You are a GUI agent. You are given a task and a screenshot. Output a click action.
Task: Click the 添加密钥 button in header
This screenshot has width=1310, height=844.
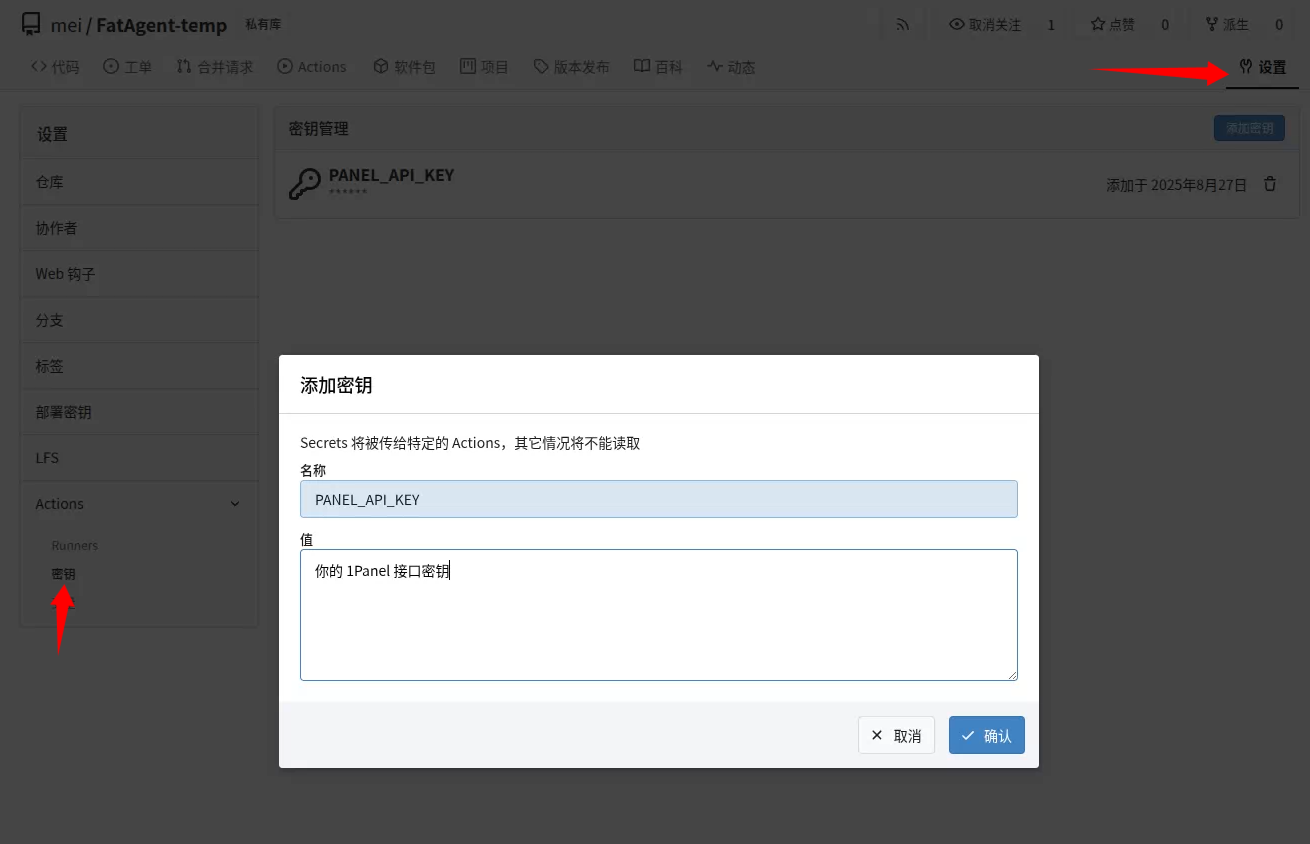tap(1249, 128)
